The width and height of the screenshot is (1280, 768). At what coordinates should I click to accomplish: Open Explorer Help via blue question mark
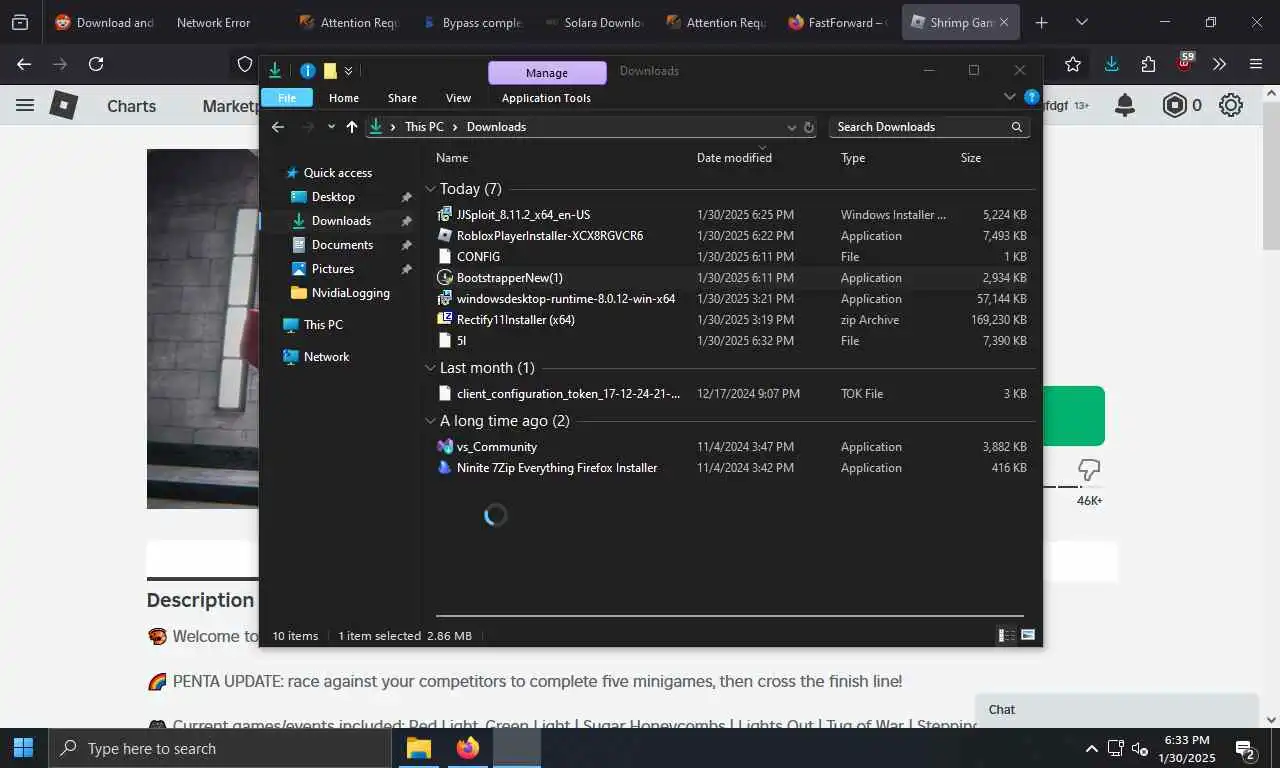click(1031, 97)
